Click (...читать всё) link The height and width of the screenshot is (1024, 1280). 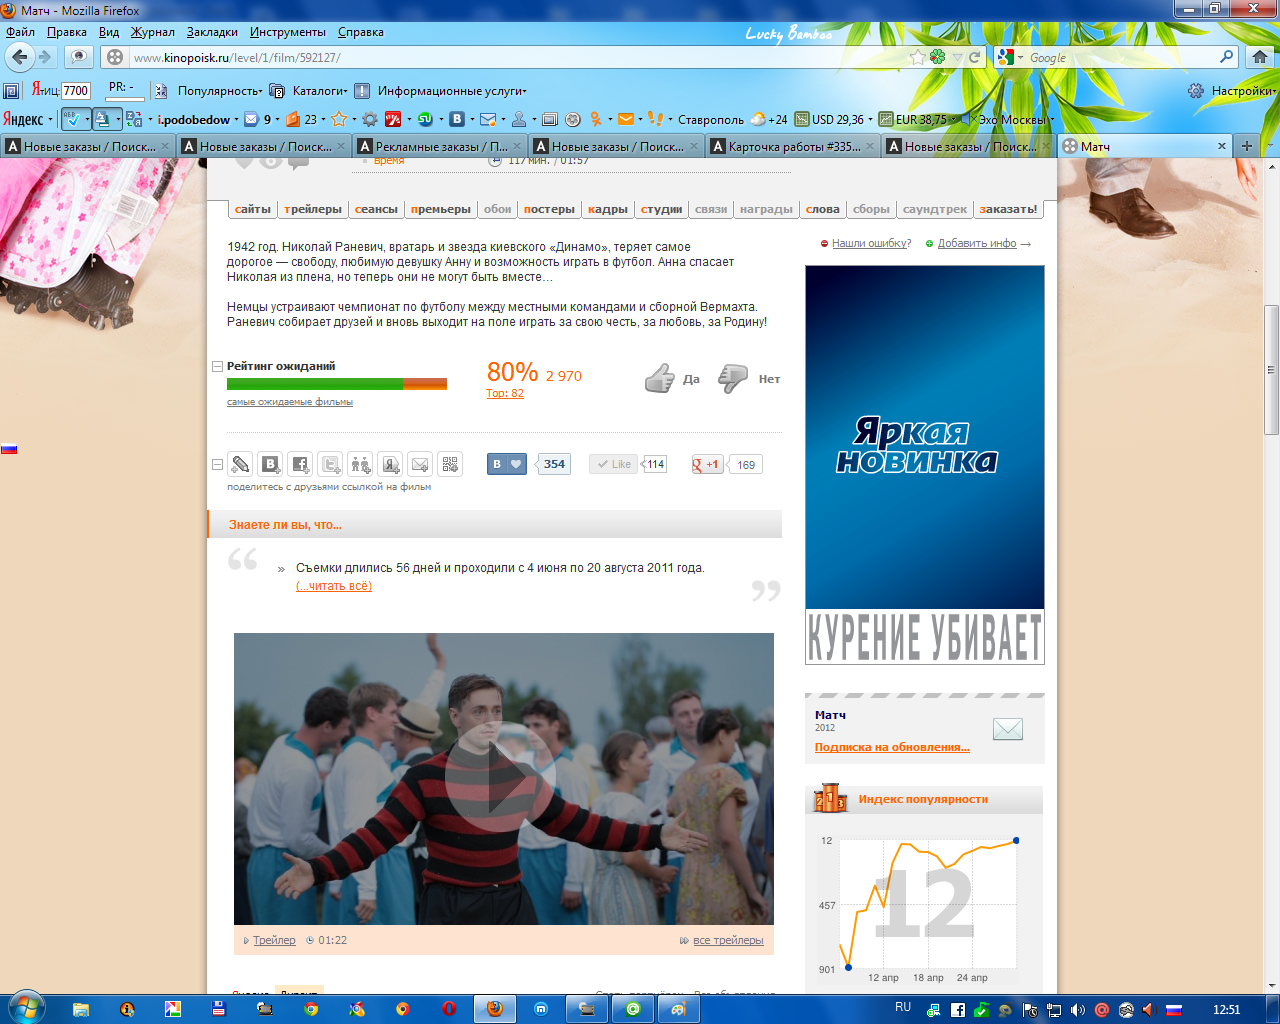tap(334, 586)
